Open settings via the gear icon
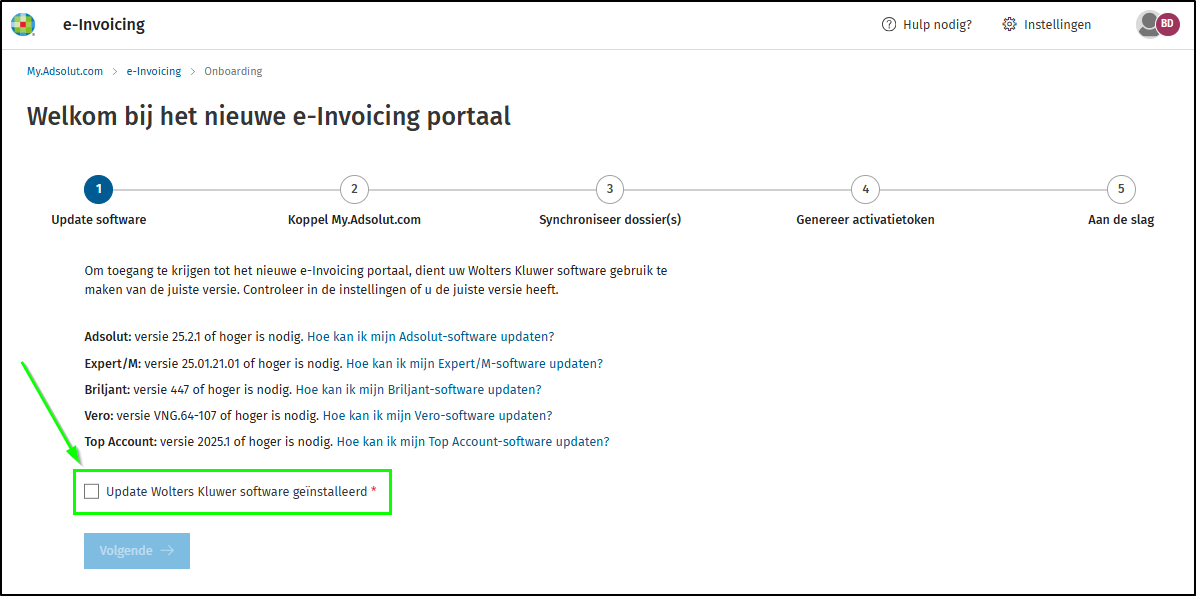Screen dimensions: 1196x596 coord(1009,25)
